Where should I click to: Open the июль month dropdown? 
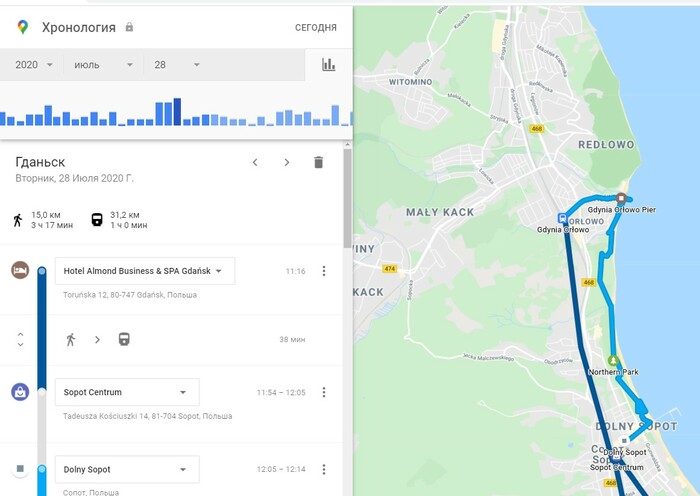tap(104, 65)
